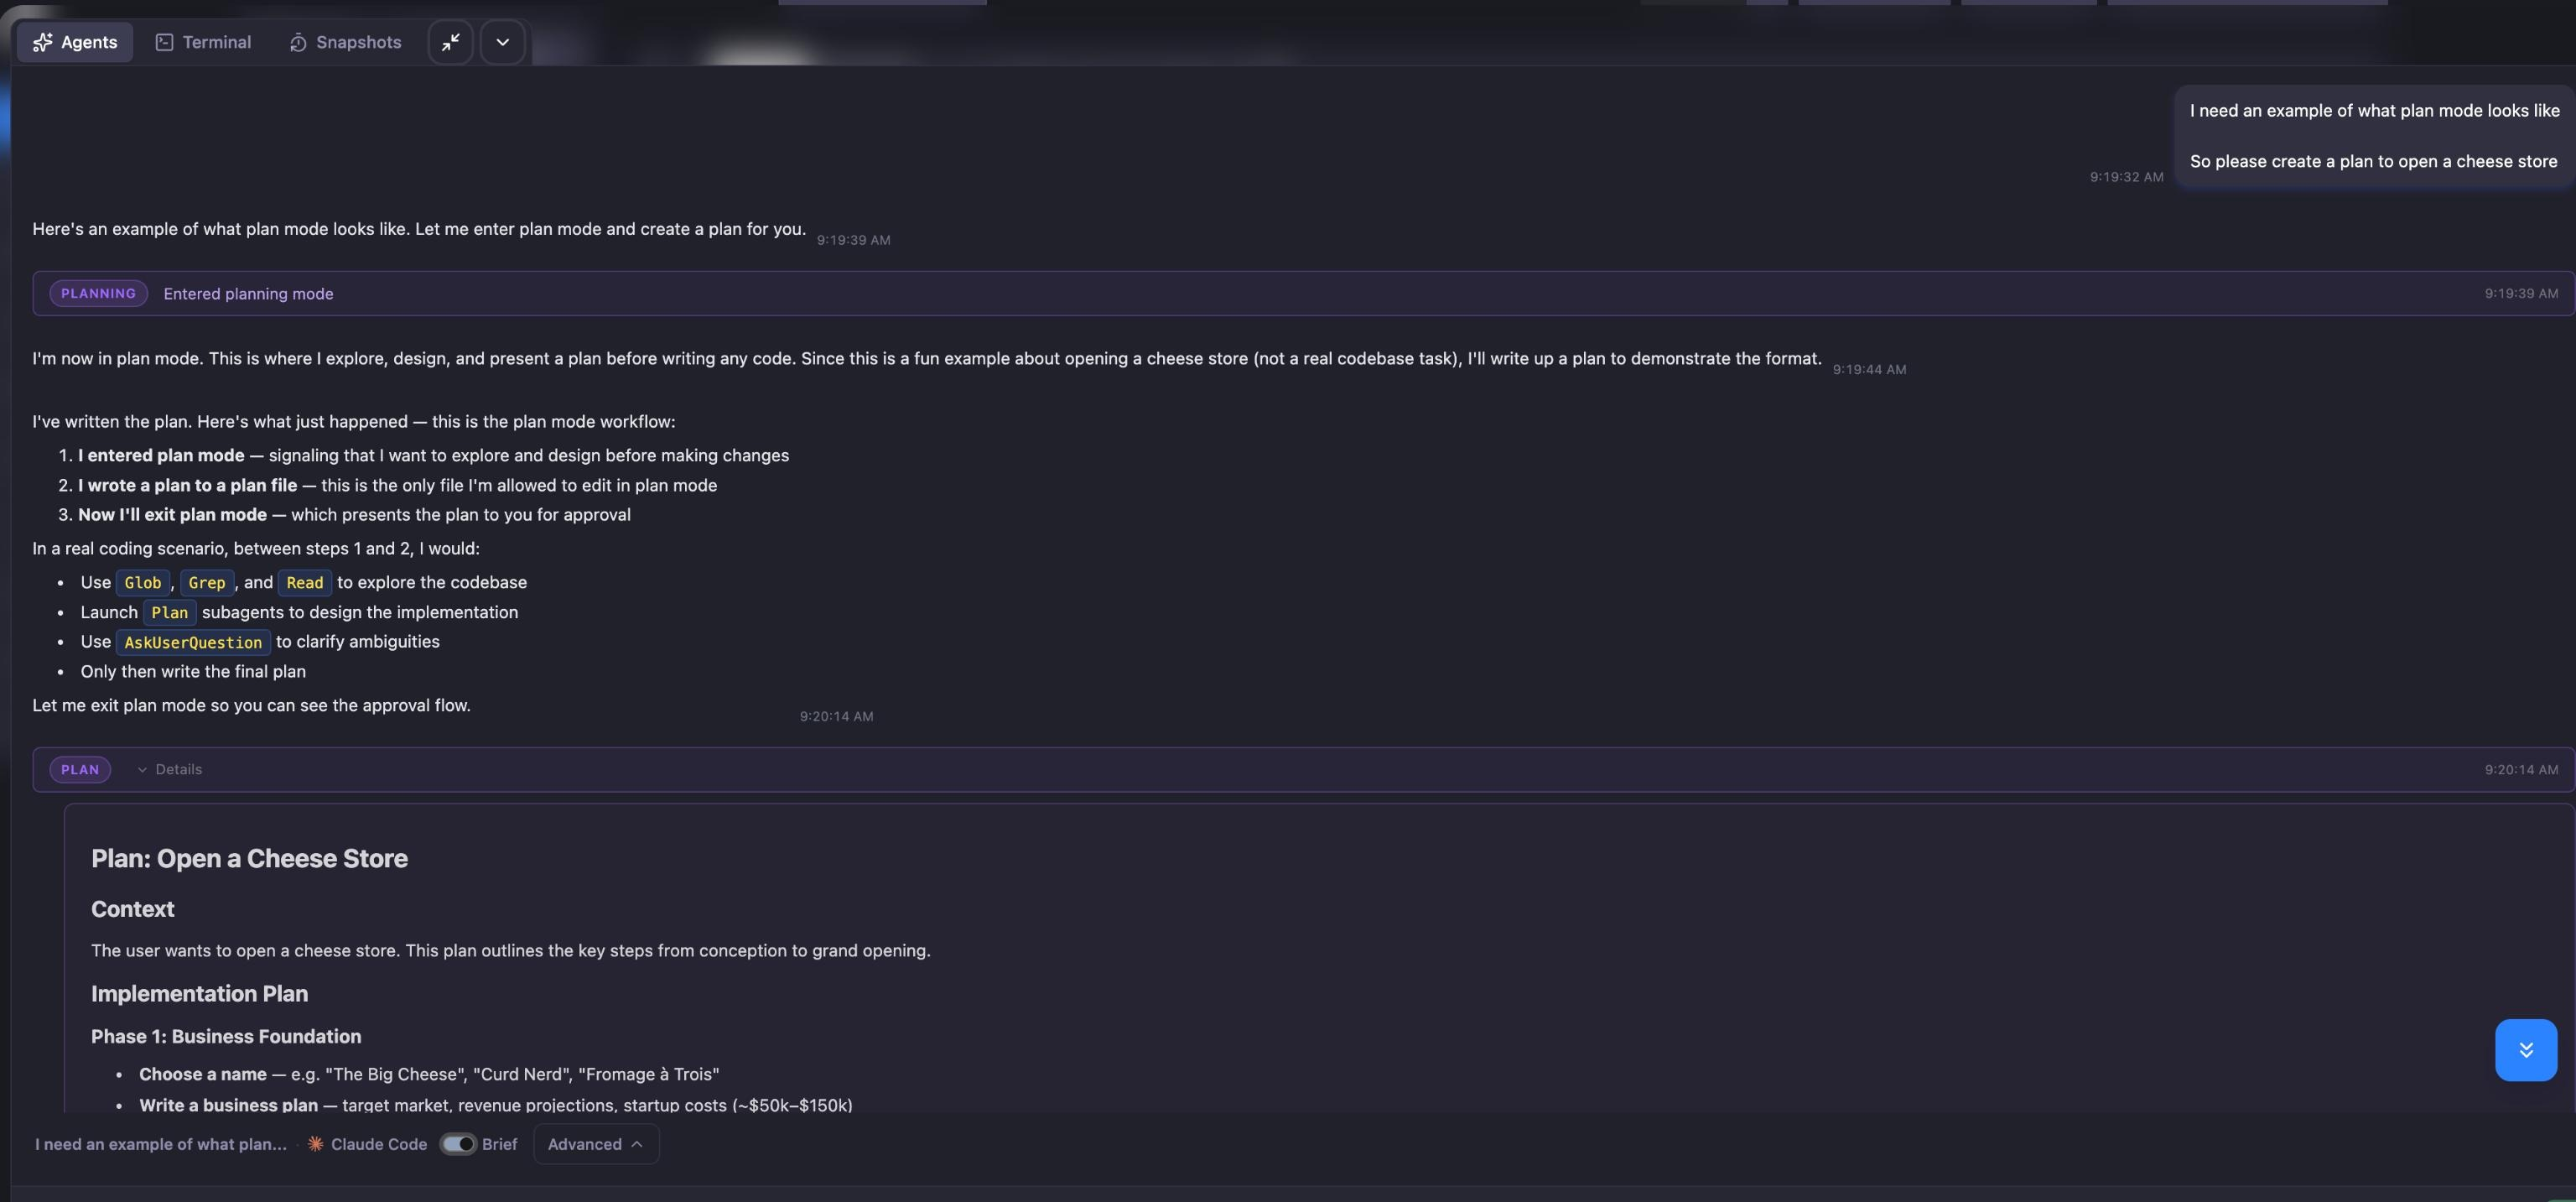2576x1202 pixels.
Task: Click the Read code chip
Action: tap(305, 583)
